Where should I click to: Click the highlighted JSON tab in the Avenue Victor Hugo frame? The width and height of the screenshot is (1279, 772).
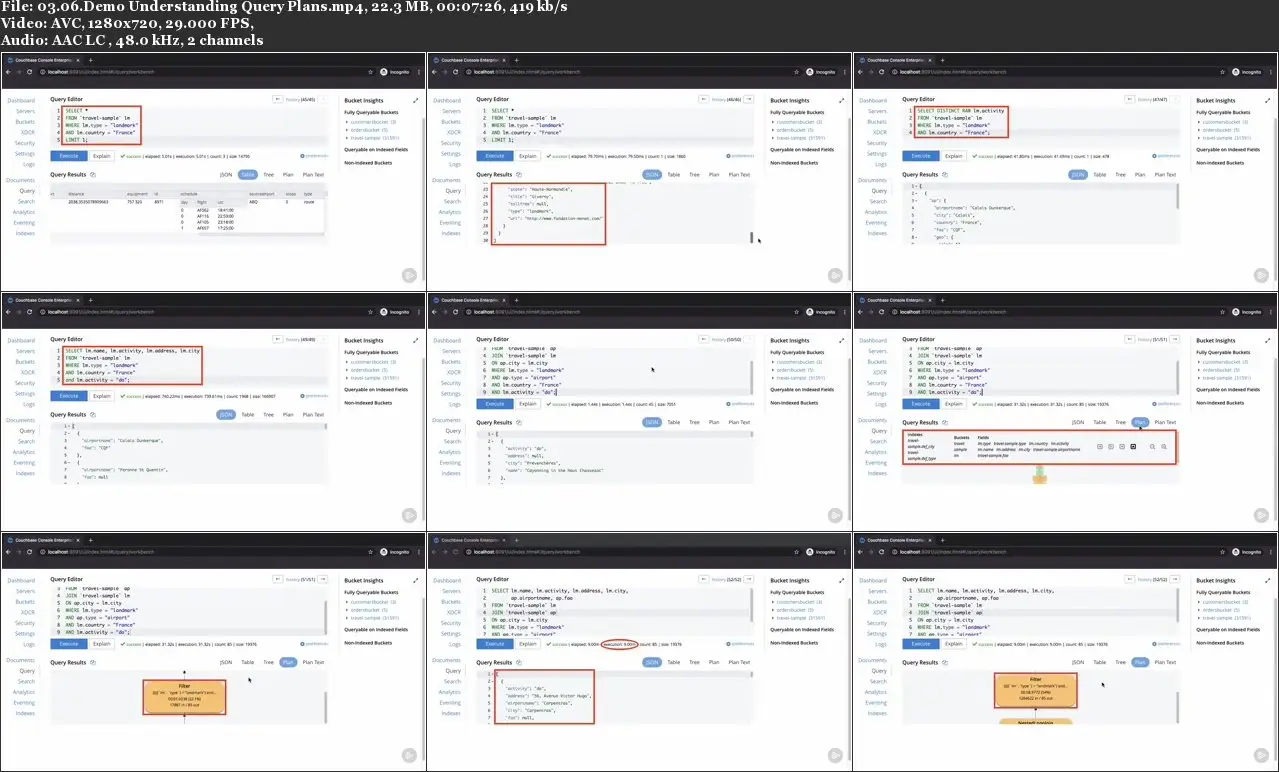click(x=651, y=662)
